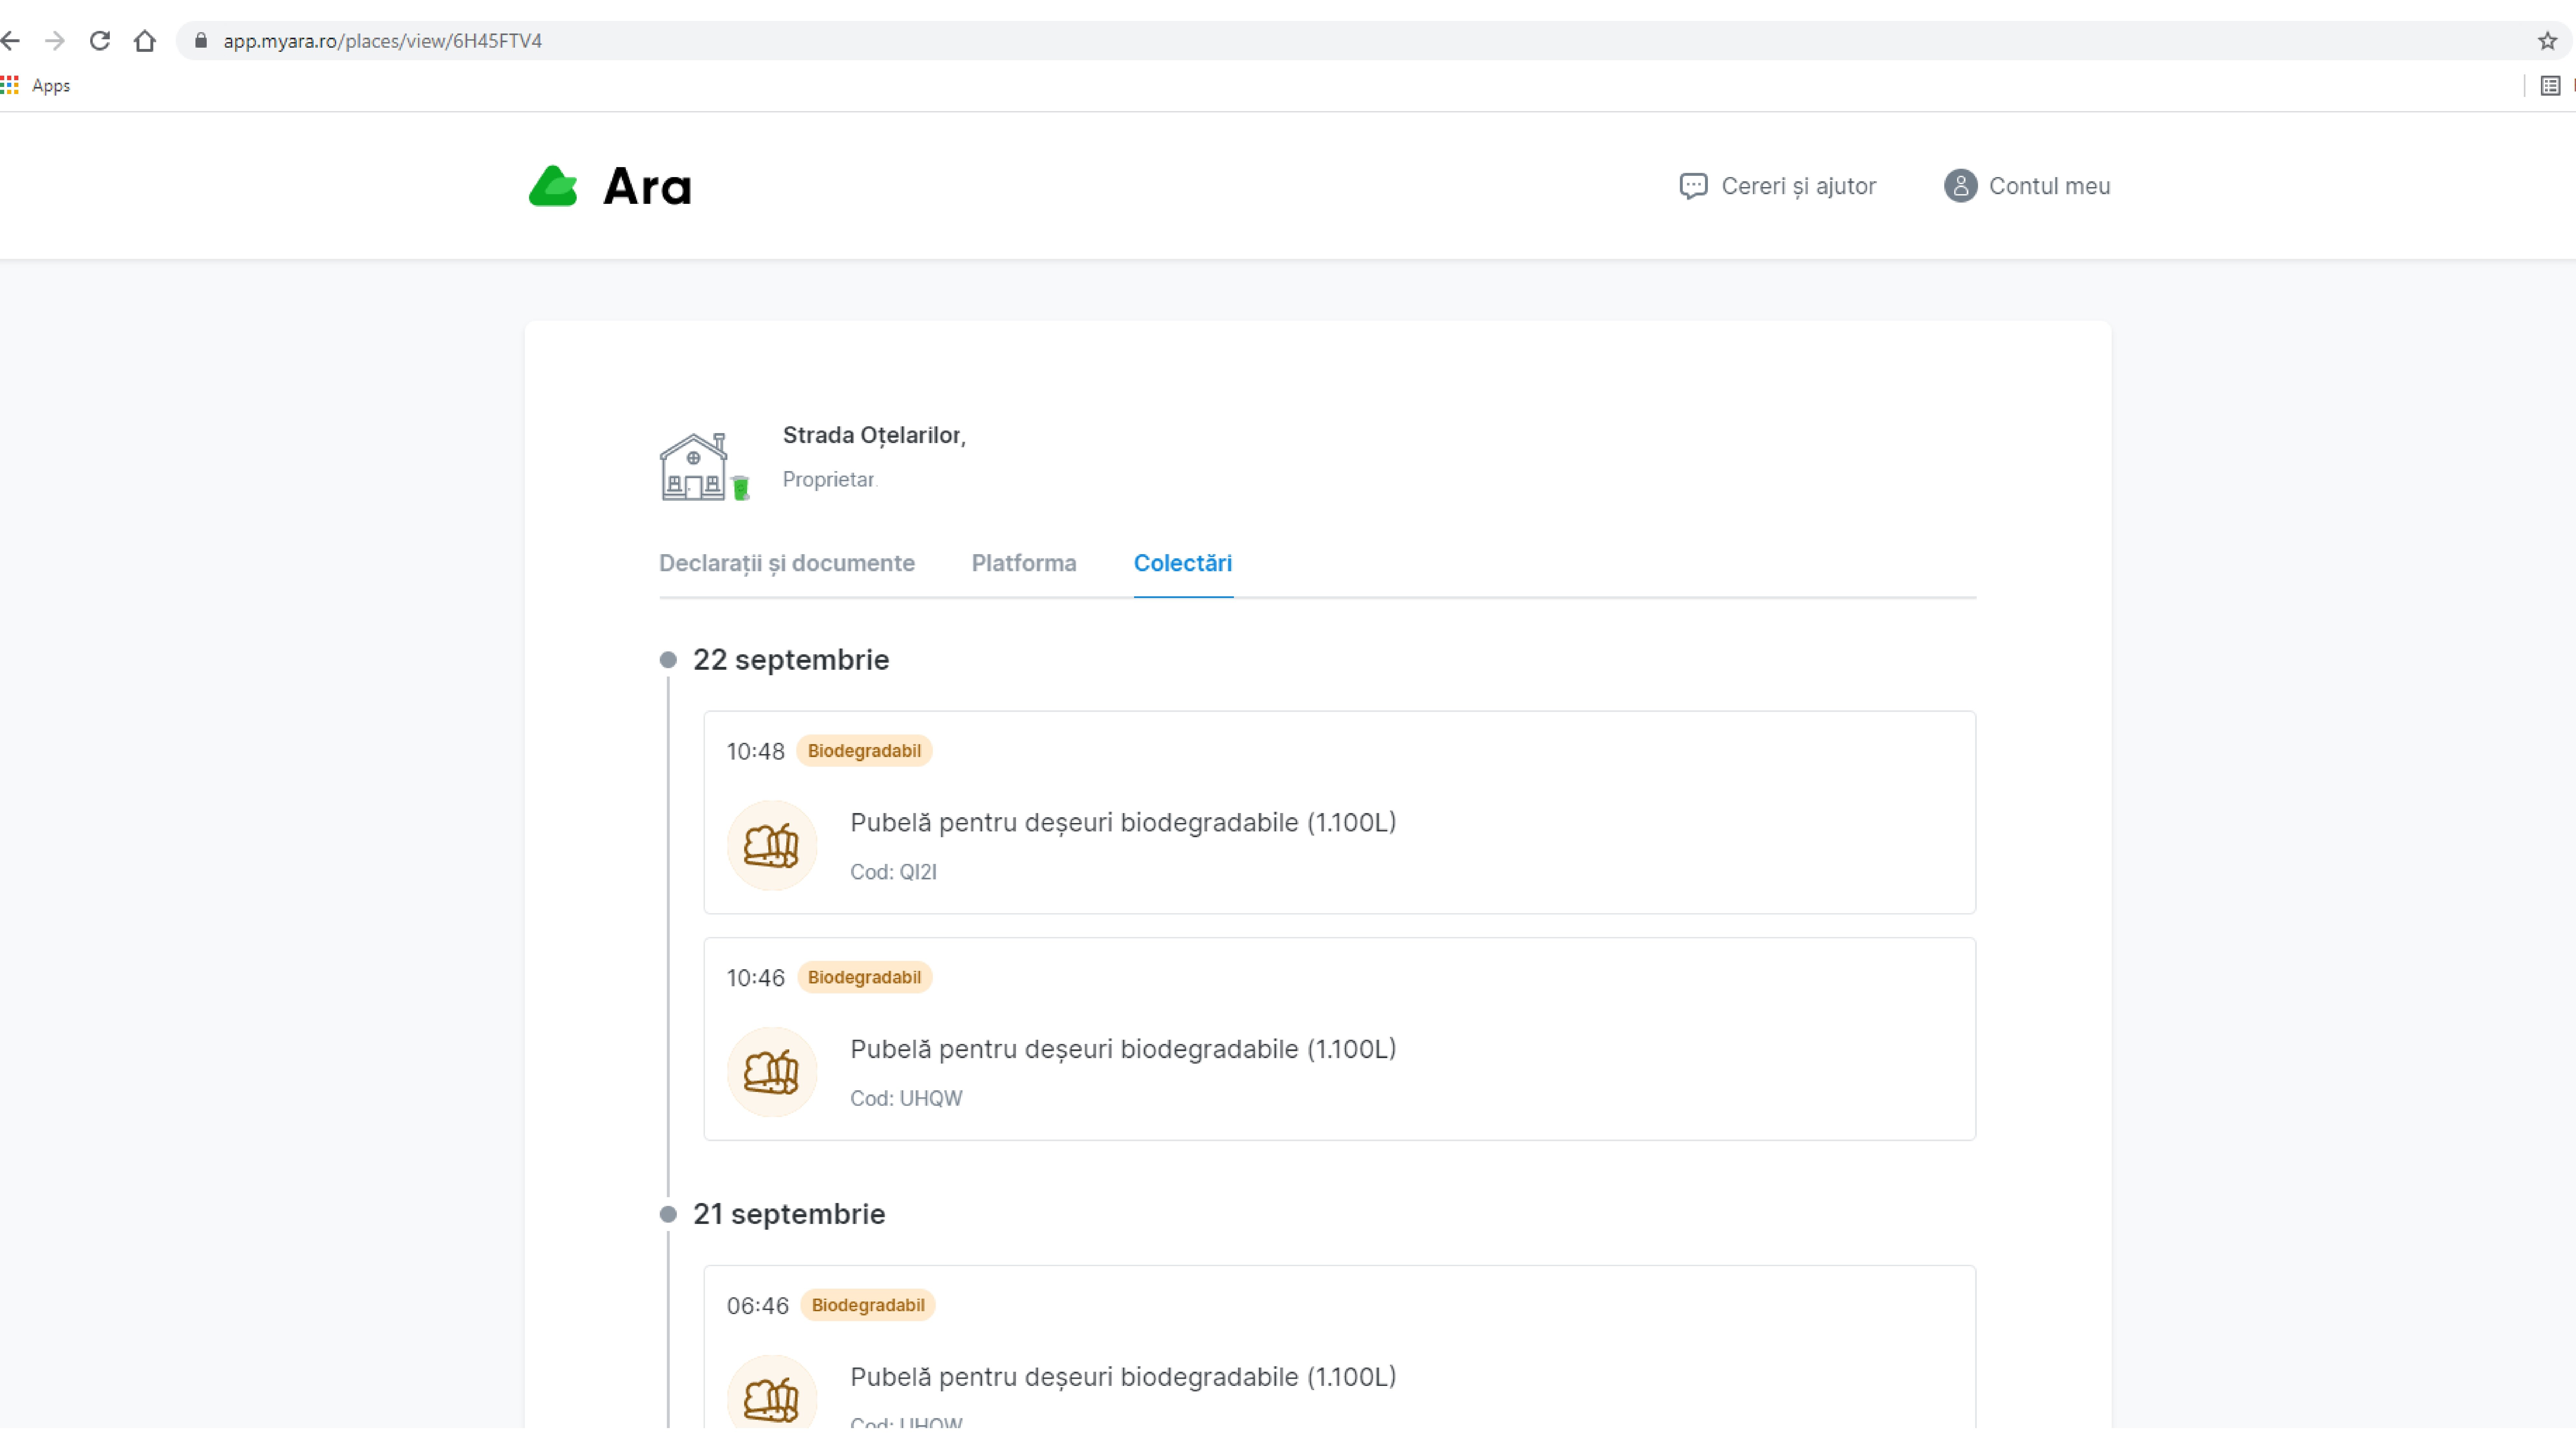Click the 21 septembrie timeline marker
2576x1449 pixels.
(668, 1214)
